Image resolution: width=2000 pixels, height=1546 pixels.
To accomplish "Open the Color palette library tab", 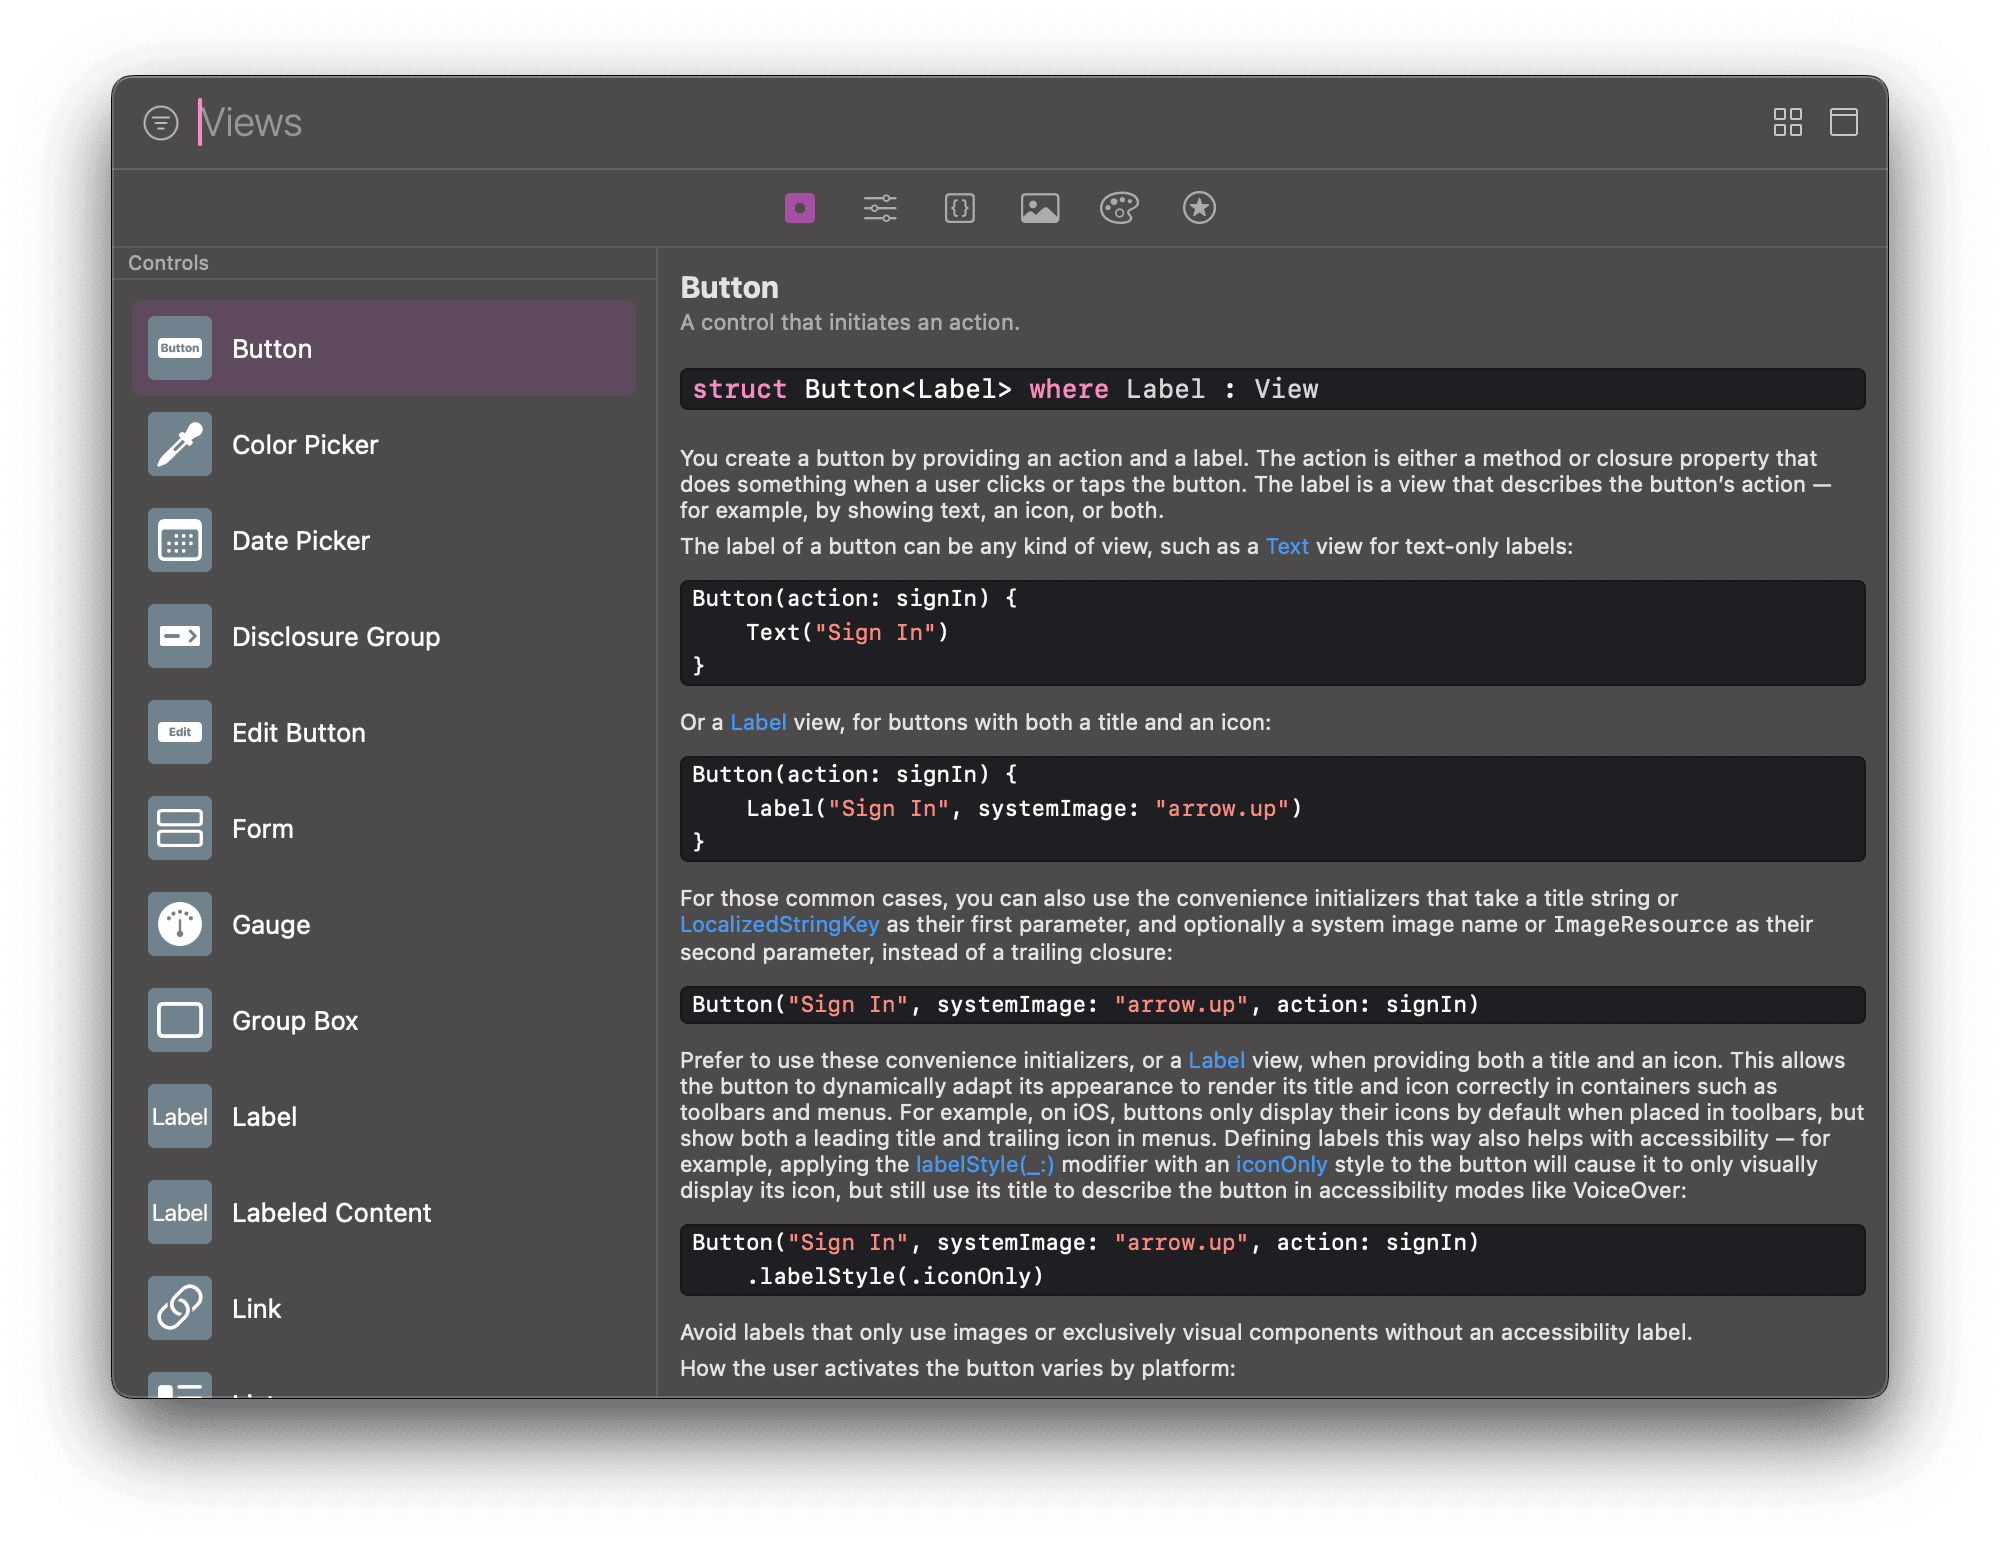I will tap(1119, 208).
